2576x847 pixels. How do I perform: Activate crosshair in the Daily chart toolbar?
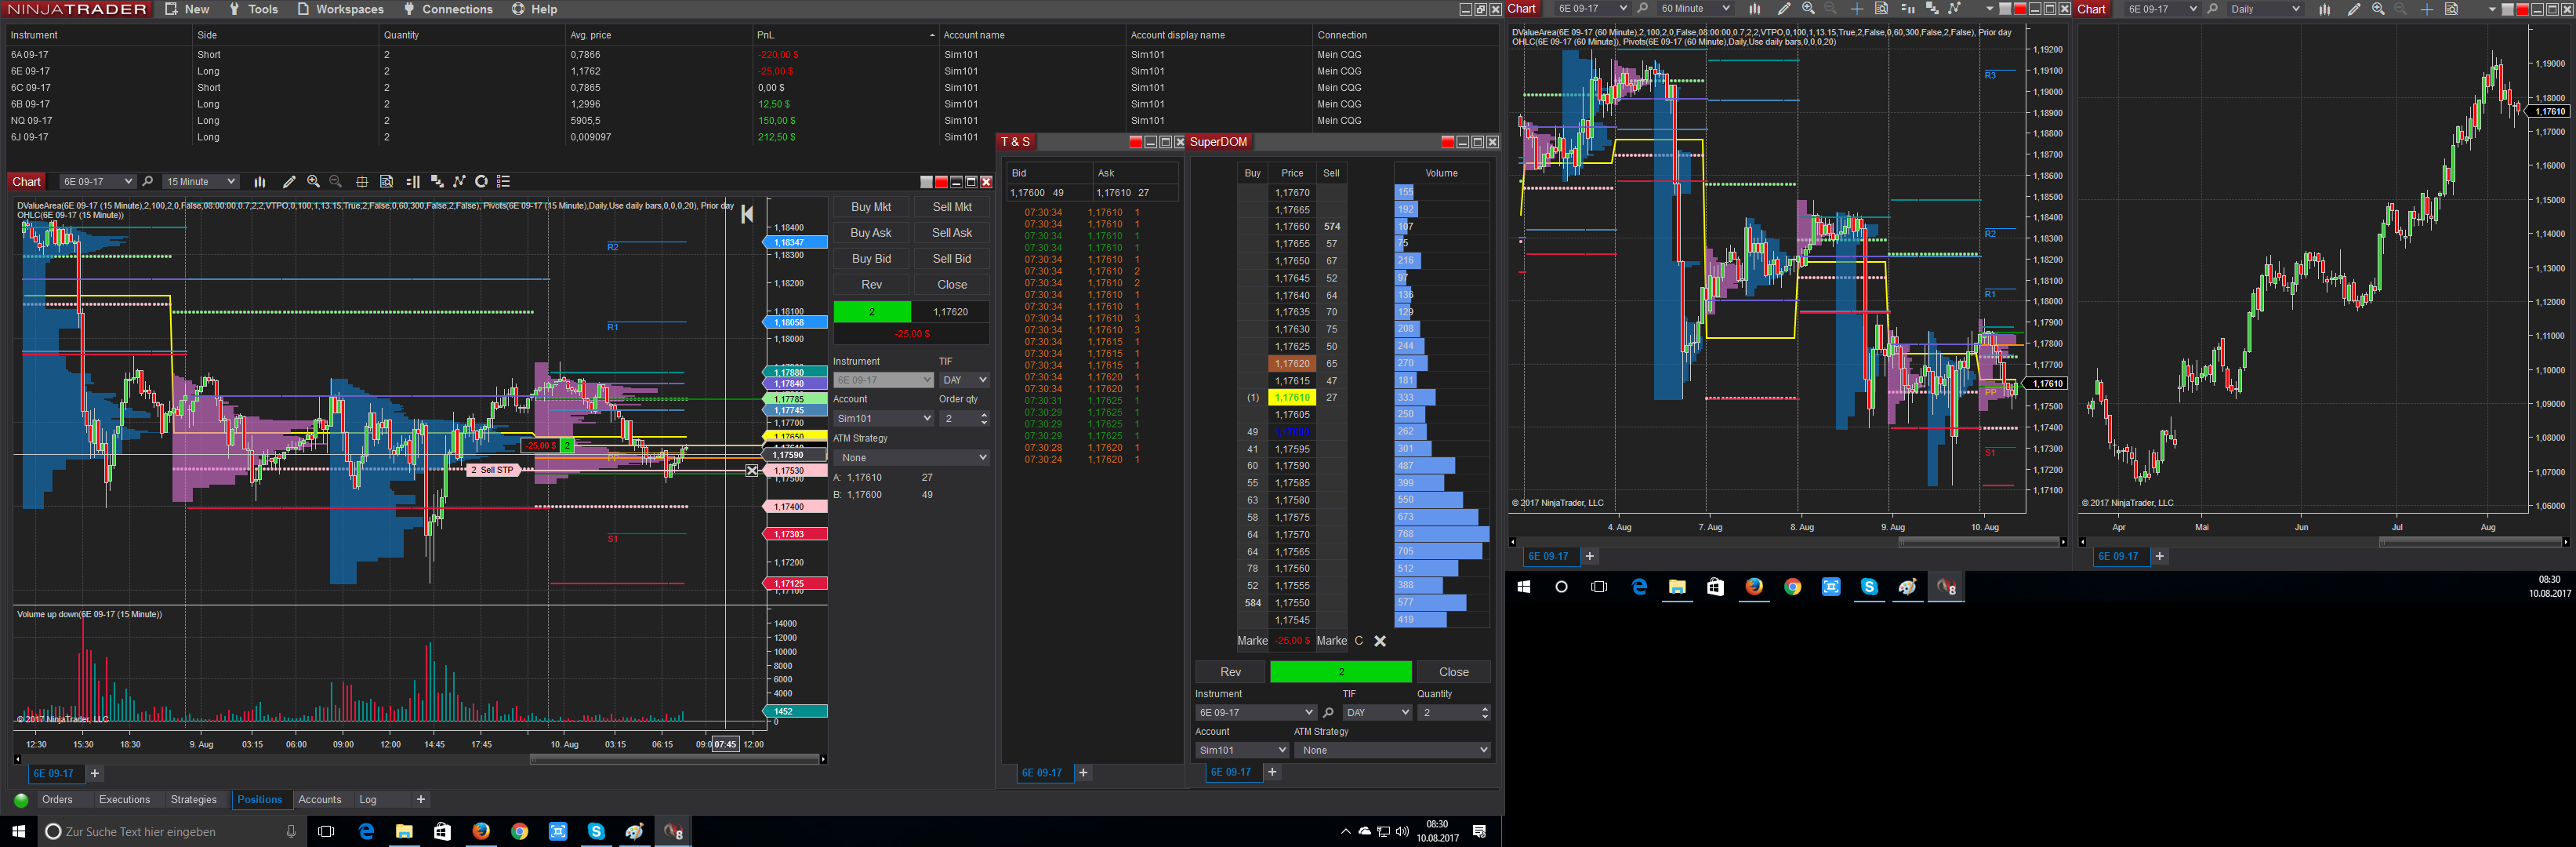(2427, 9)
